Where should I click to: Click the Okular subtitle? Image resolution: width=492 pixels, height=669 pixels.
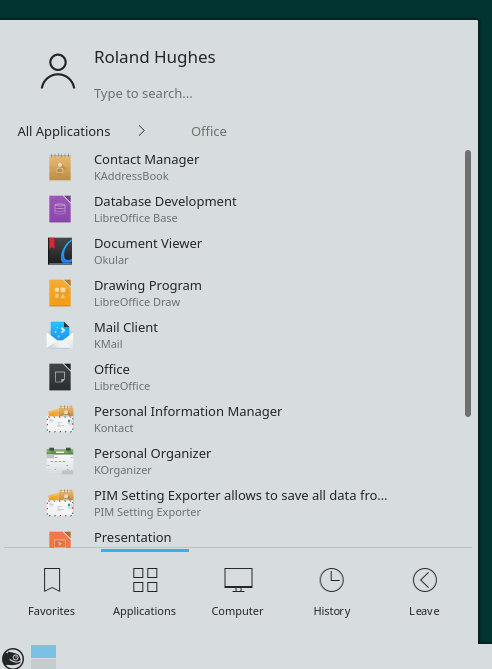click(x=111, y=260)
